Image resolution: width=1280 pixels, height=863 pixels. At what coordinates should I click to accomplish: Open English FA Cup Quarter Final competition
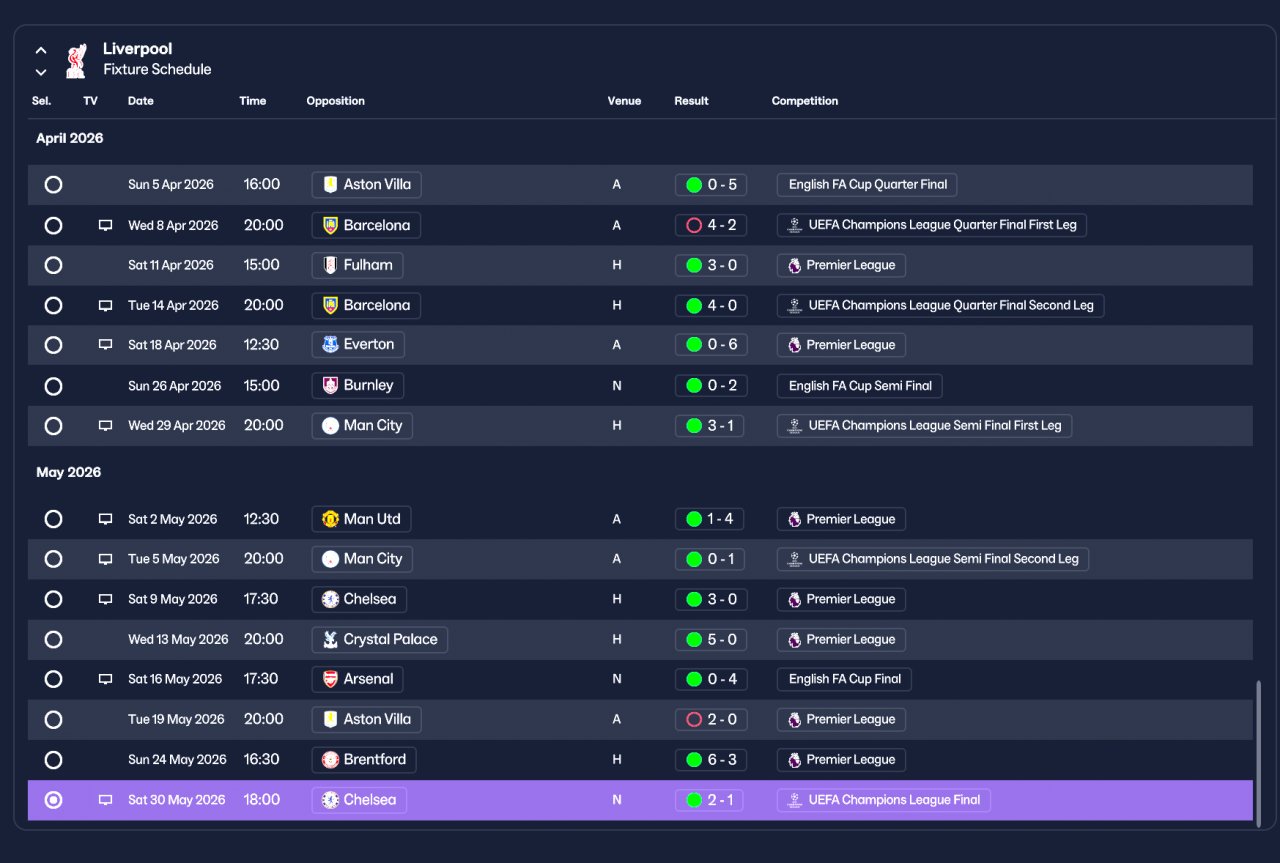[867, 185]
